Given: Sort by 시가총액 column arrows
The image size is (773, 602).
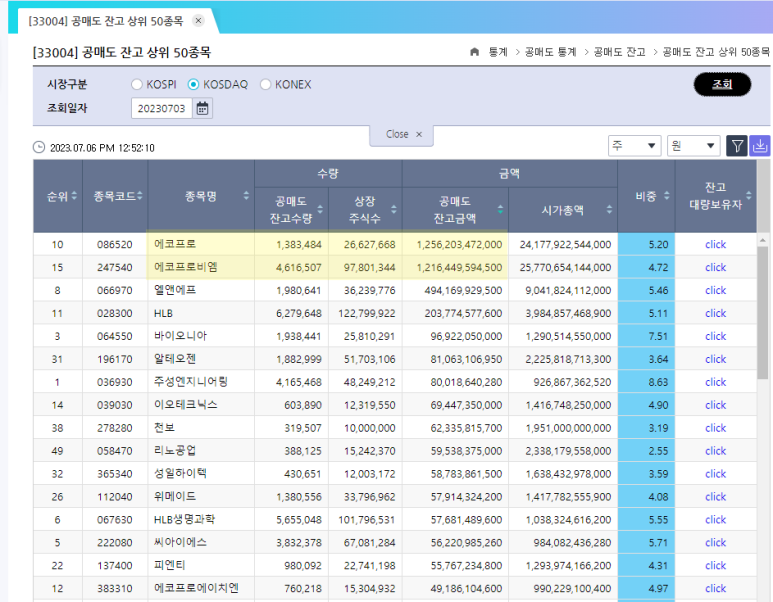Looking at the screenshot, I should point(609,210).
